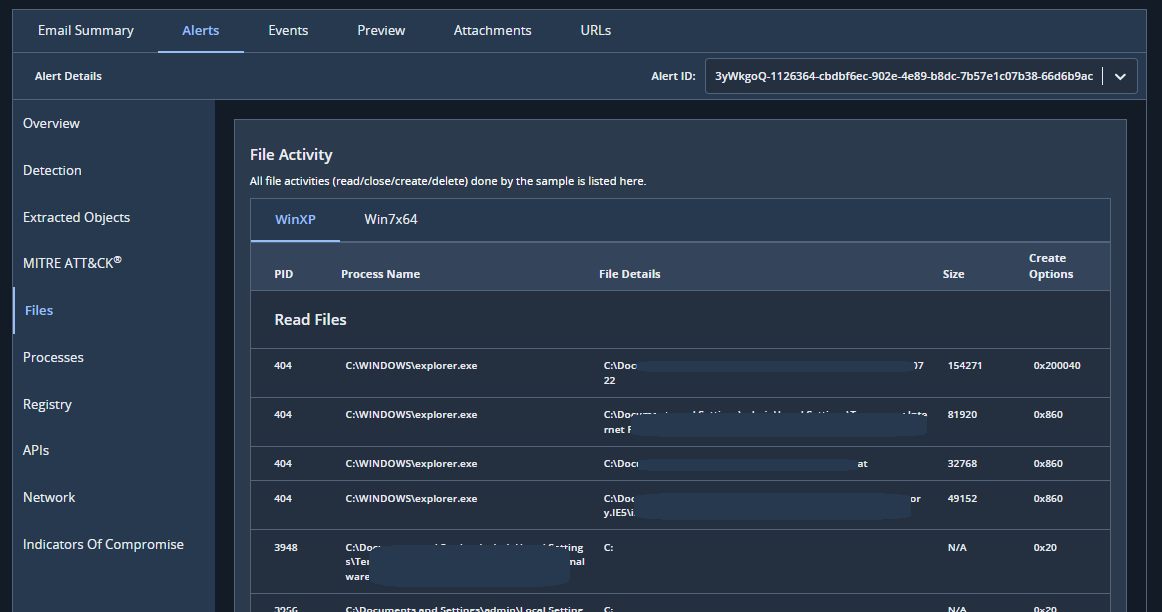Open Detection in the sidebar
The height and width of the screenshot is (612, 1162).
tap(52, 170)
